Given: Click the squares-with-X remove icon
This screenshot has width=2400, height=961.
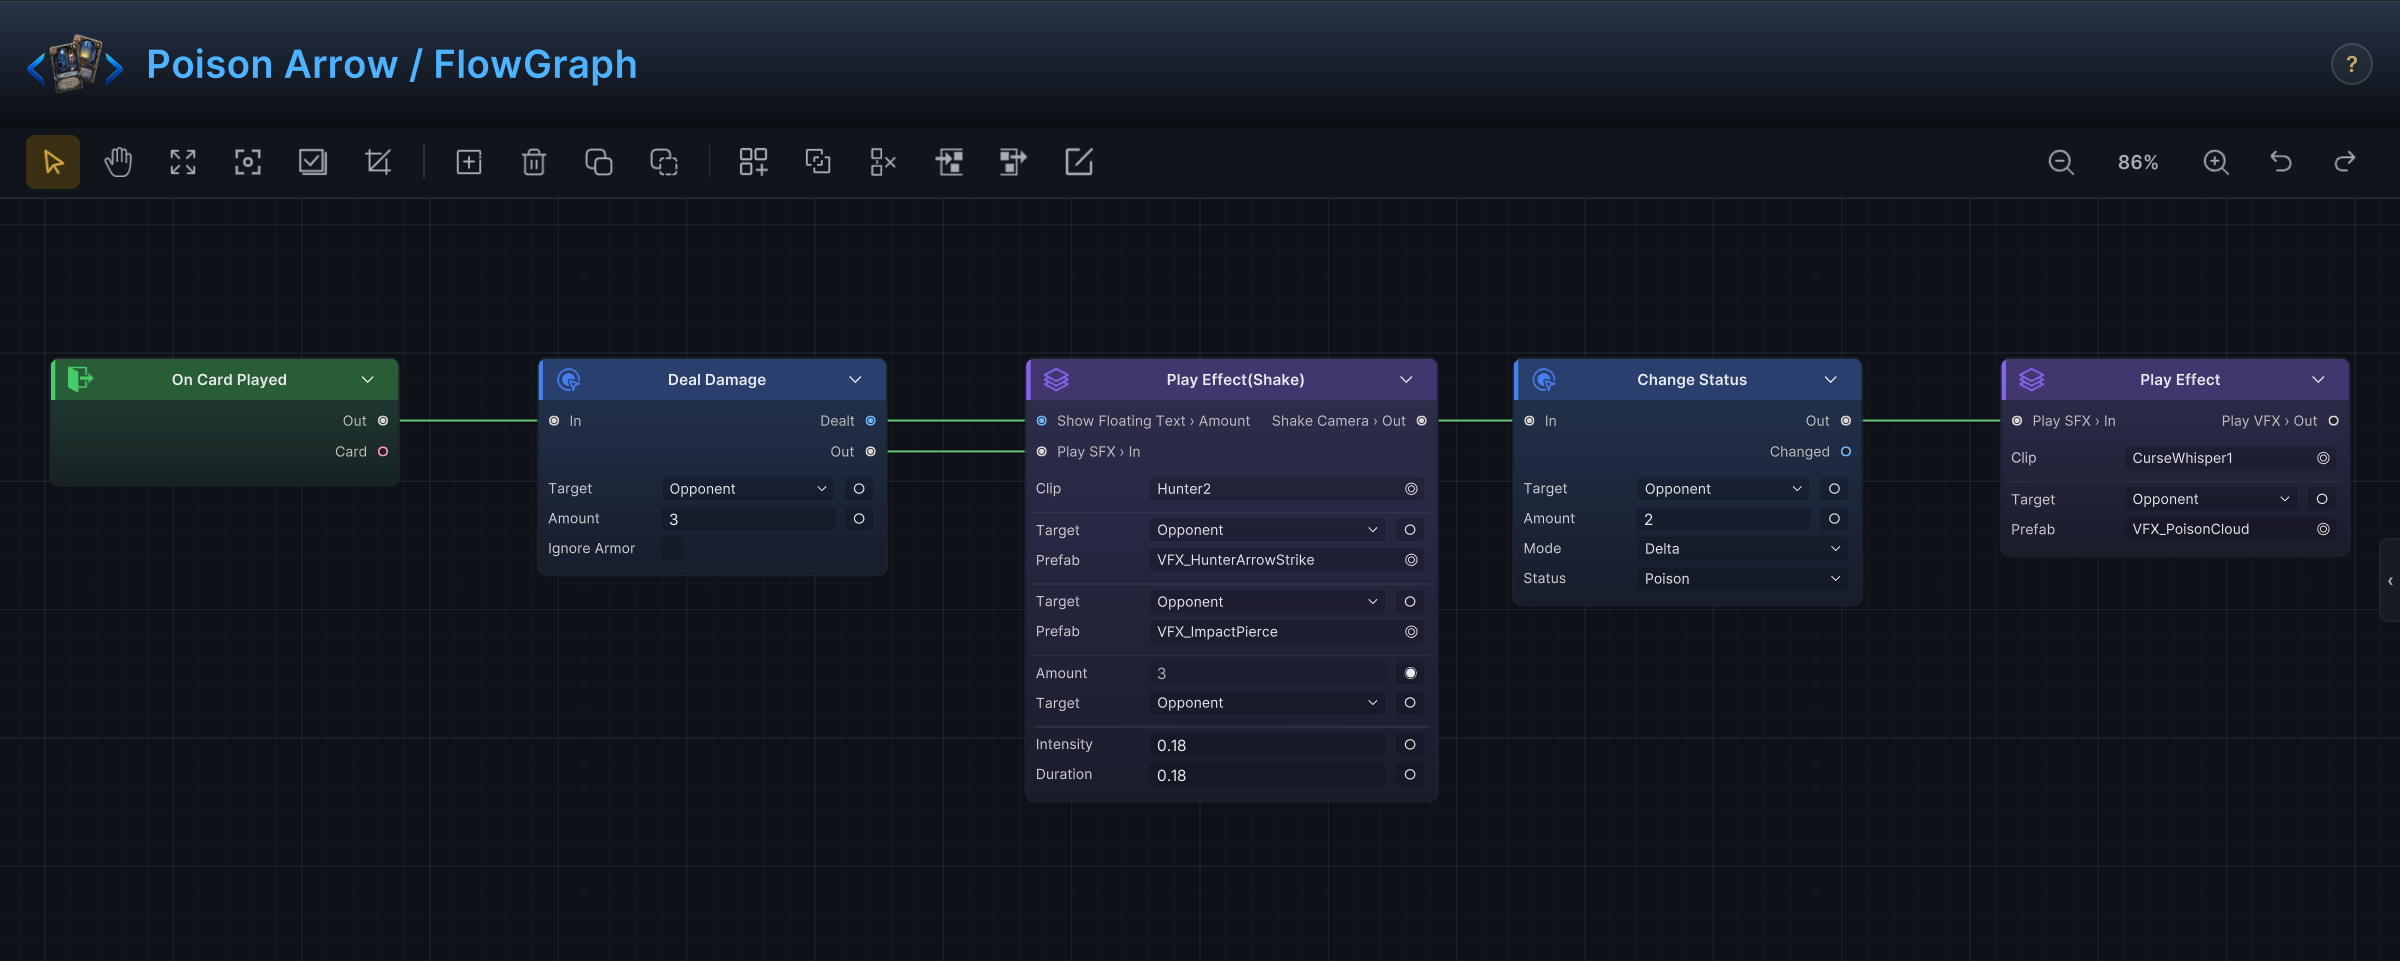Looking at the screenshot, I should point(883,162).
